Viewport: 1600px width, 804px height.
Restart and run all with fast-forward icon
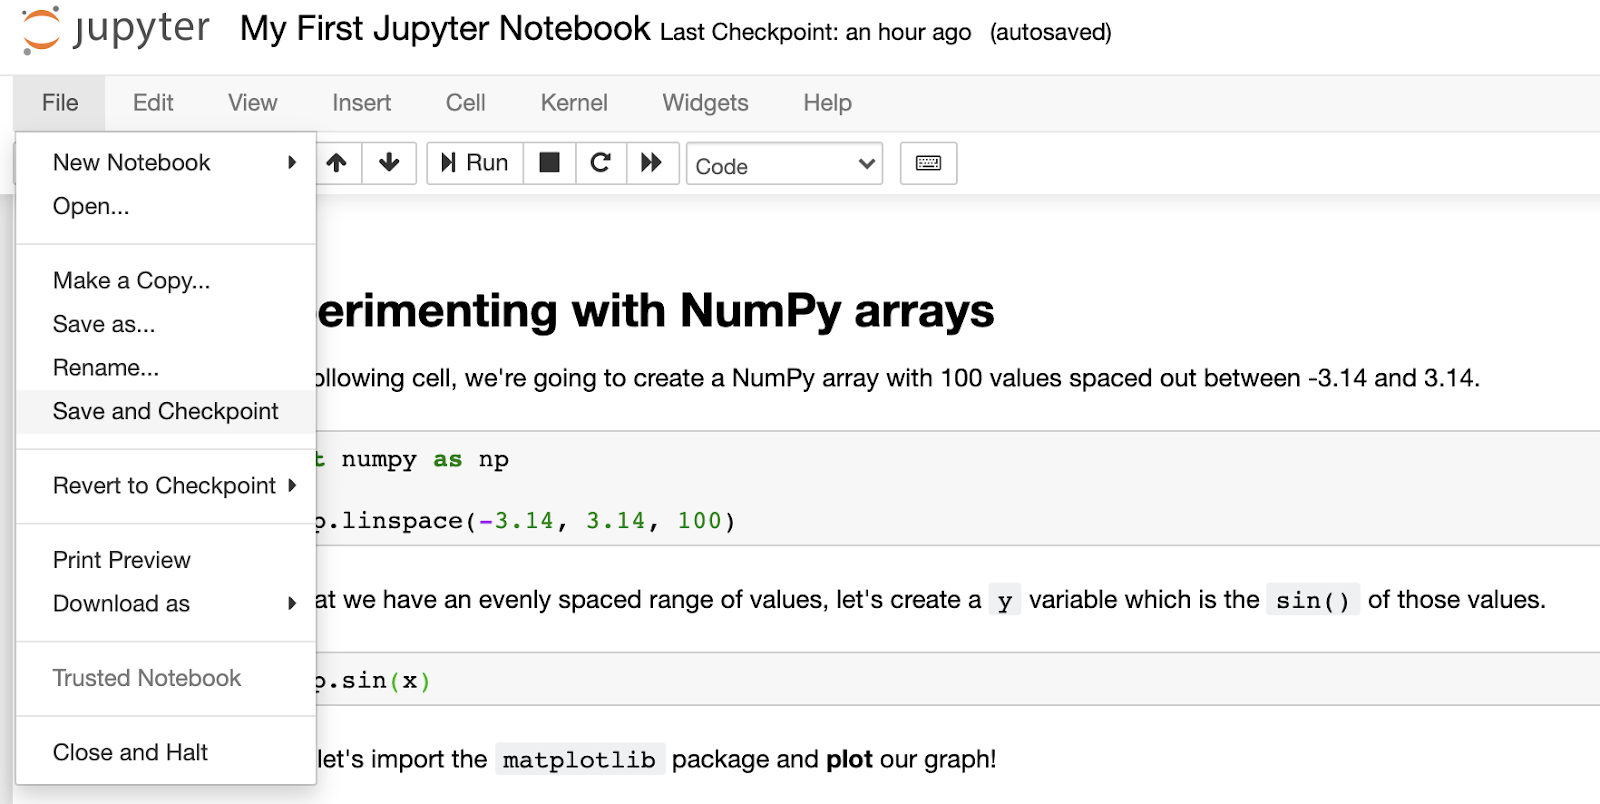(652, 163)
